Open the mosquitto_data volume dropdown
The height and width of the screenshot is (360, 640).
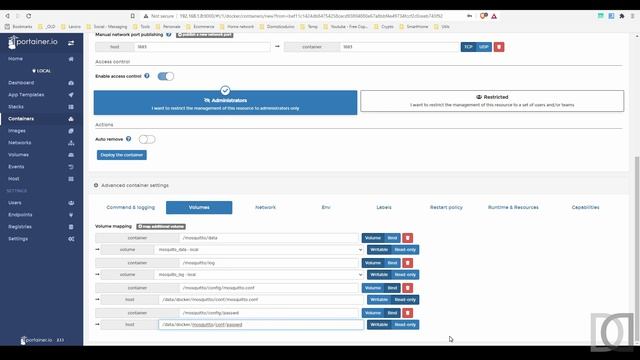pos(259,250)
